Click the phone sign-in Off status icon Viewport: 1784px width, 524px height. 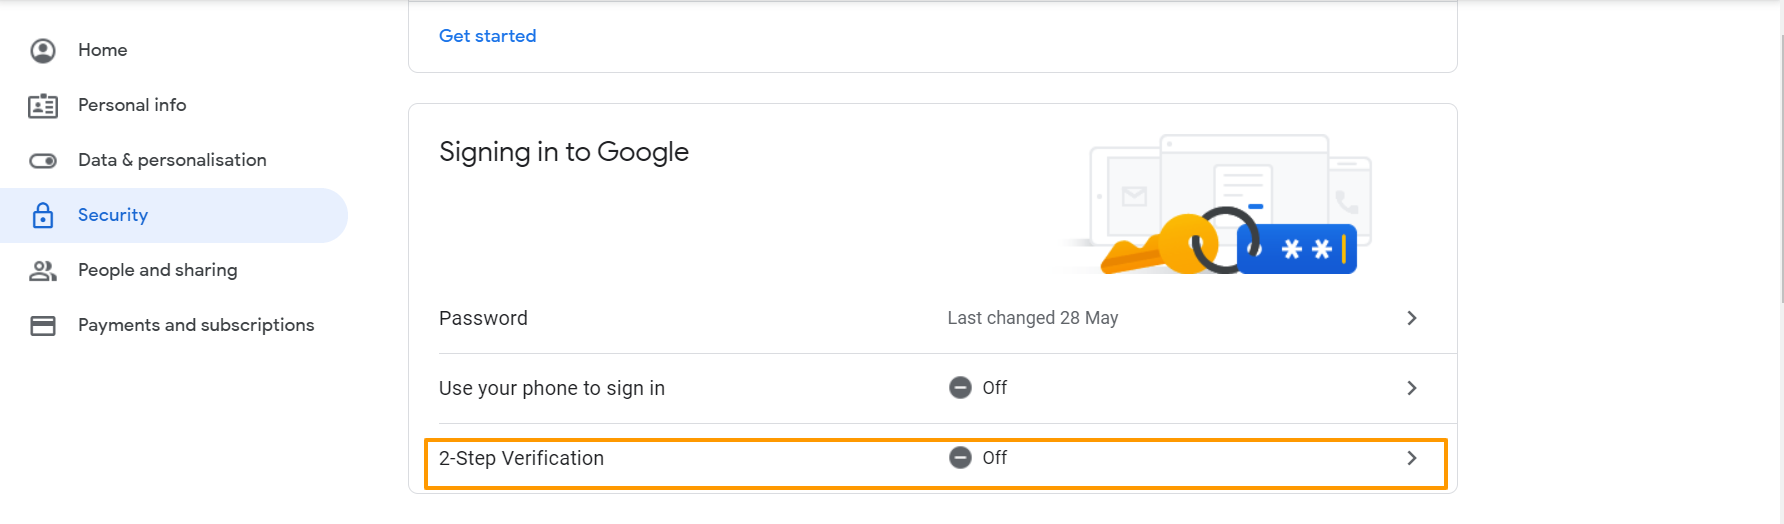click(960, 388)
